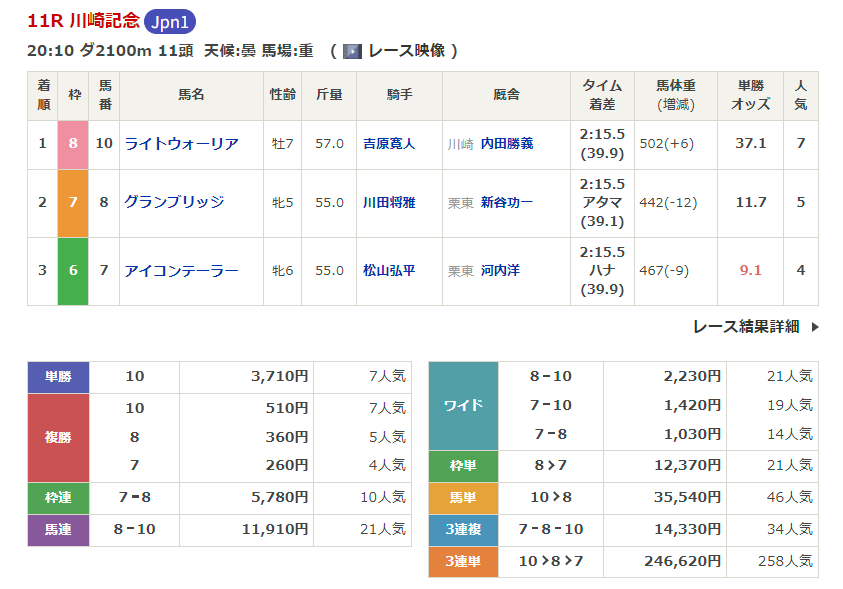The width and height of the screenshot is (843, 589).
Task: Open trainer 内田勝義's profile
Action: click(x=507, y=144)
